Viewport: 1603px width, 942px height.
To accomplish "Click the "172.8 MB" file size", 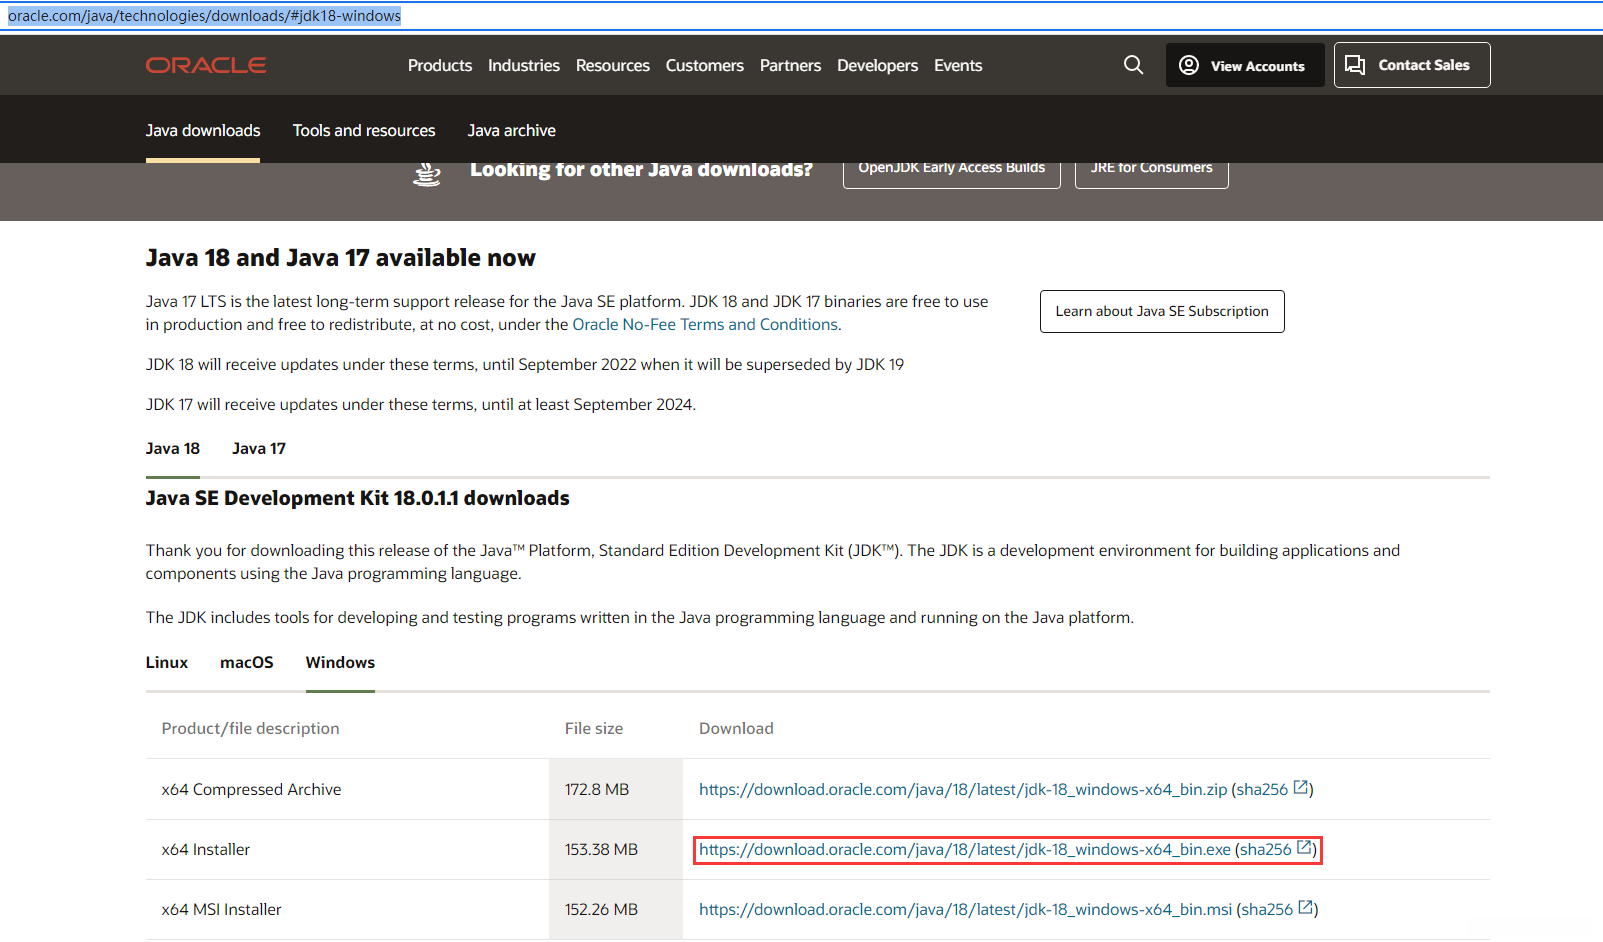I will click(597, 789).
